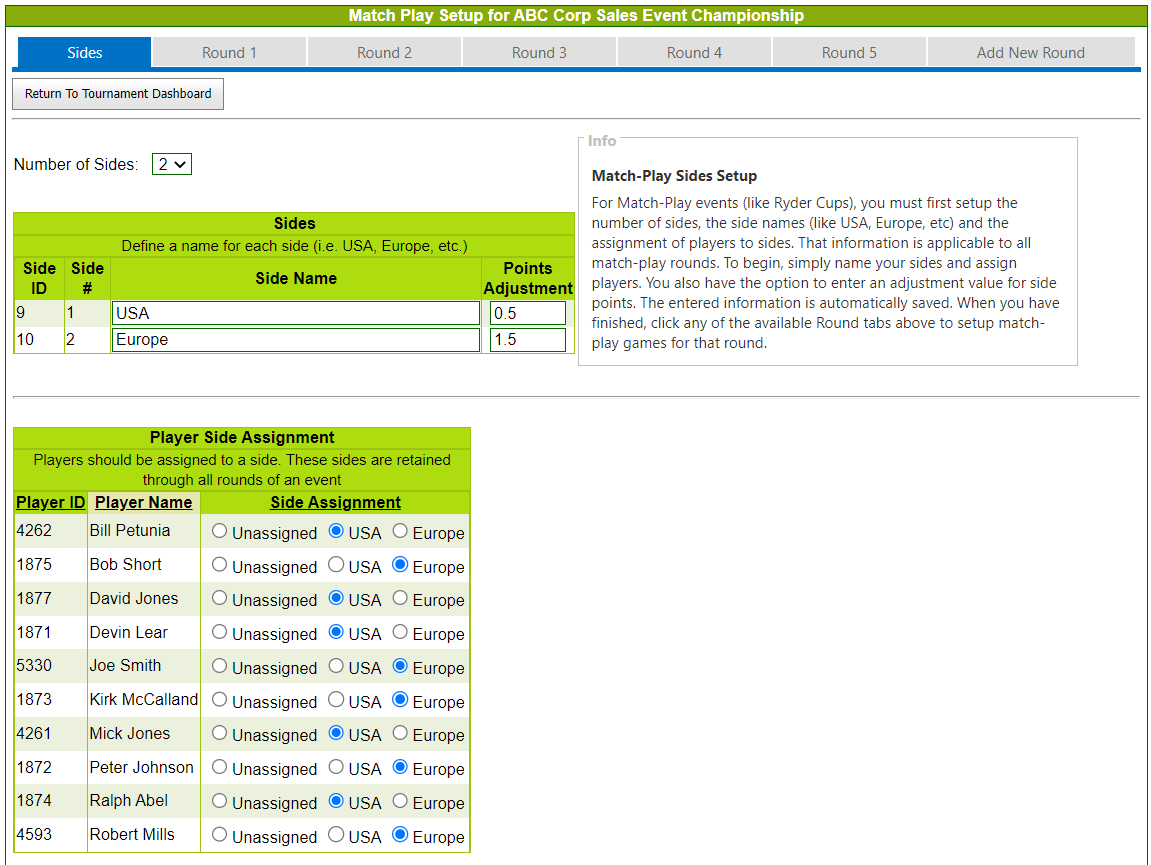Image resolution: width=1151 pixels, height=865 pixels.
Task: Sort by Player Name column header
Action: point(143,503)
